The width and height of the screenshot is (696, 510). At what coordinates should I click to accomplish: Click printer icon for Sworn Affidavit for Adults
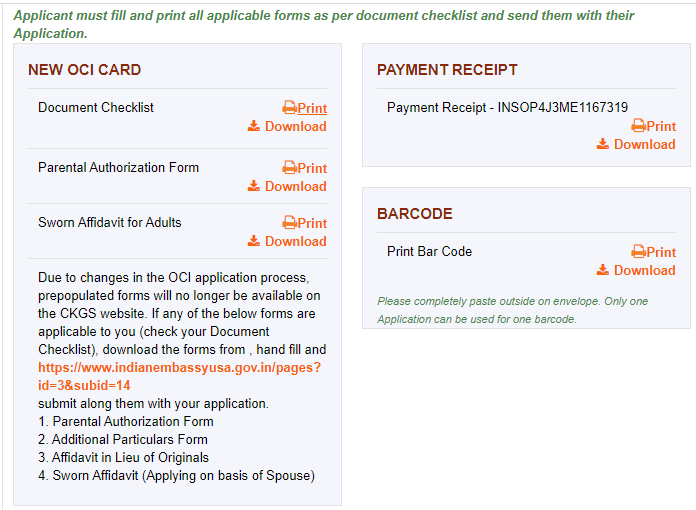289,222
